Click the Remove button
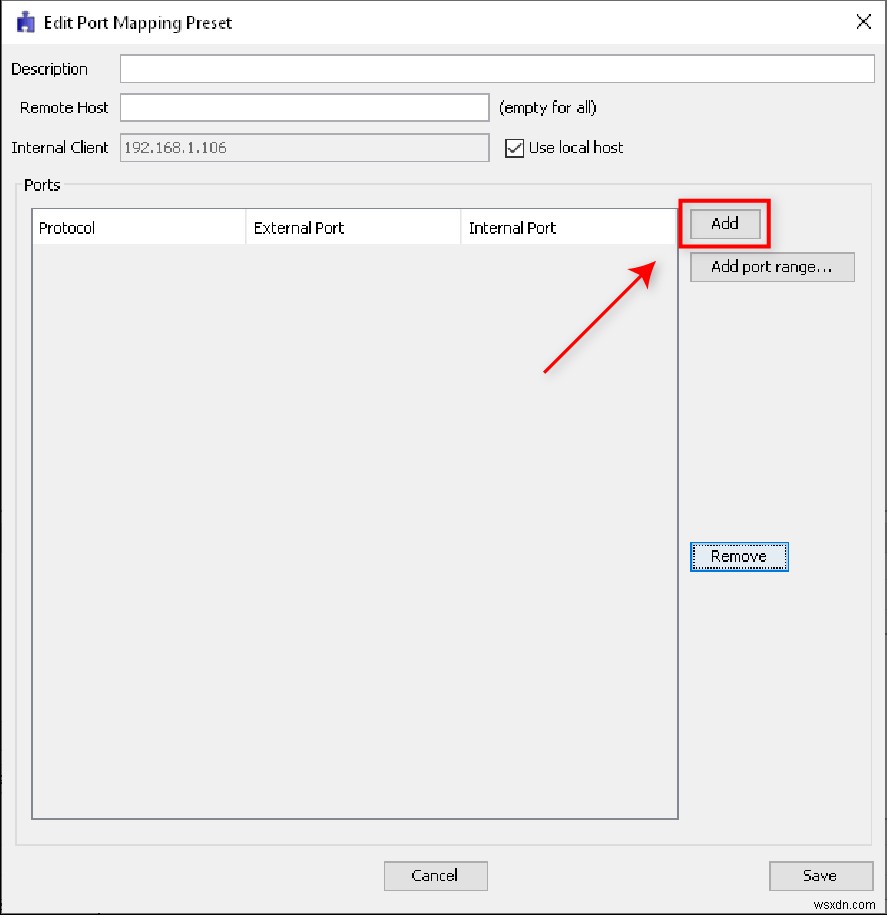This screenshot has height=915, width=887. tap(739, 557)
